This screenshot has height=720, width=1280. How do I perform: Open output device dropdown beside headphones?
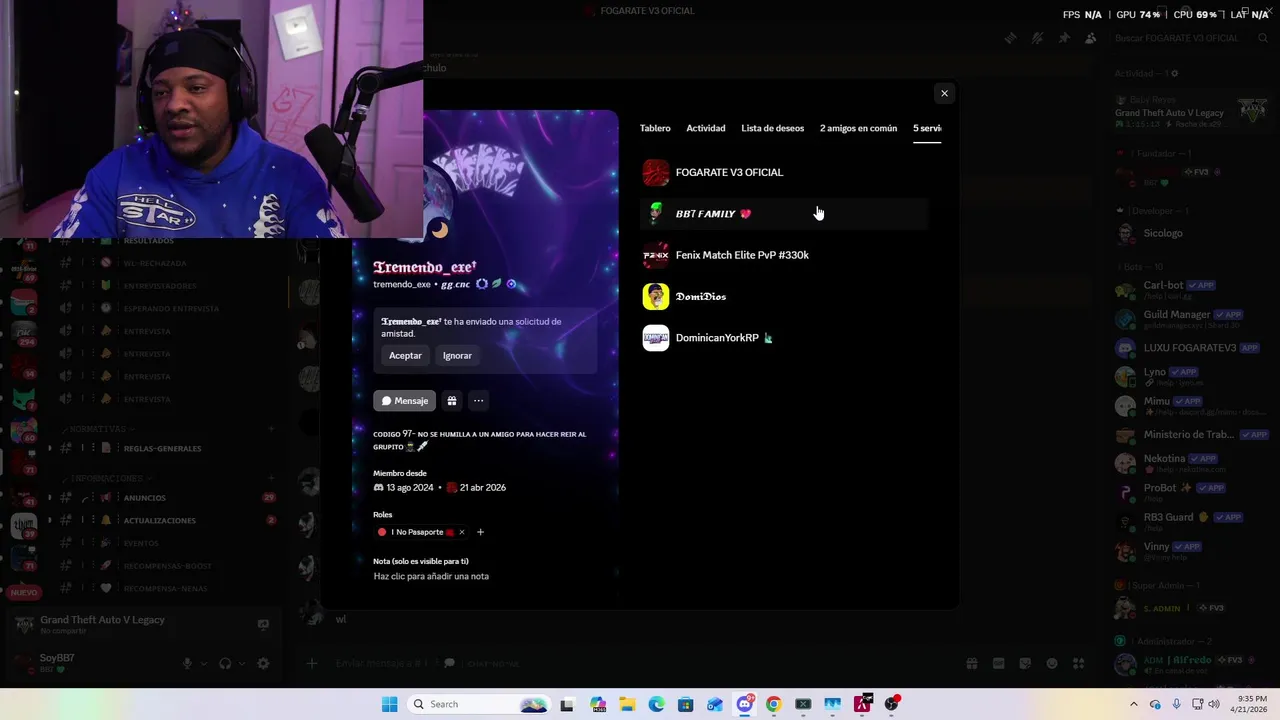pyautogui.click(x=241, y=663)
